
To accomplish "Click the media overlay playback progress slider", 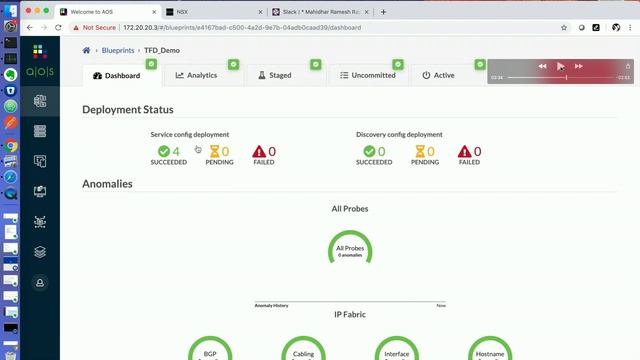I will 561,77.
